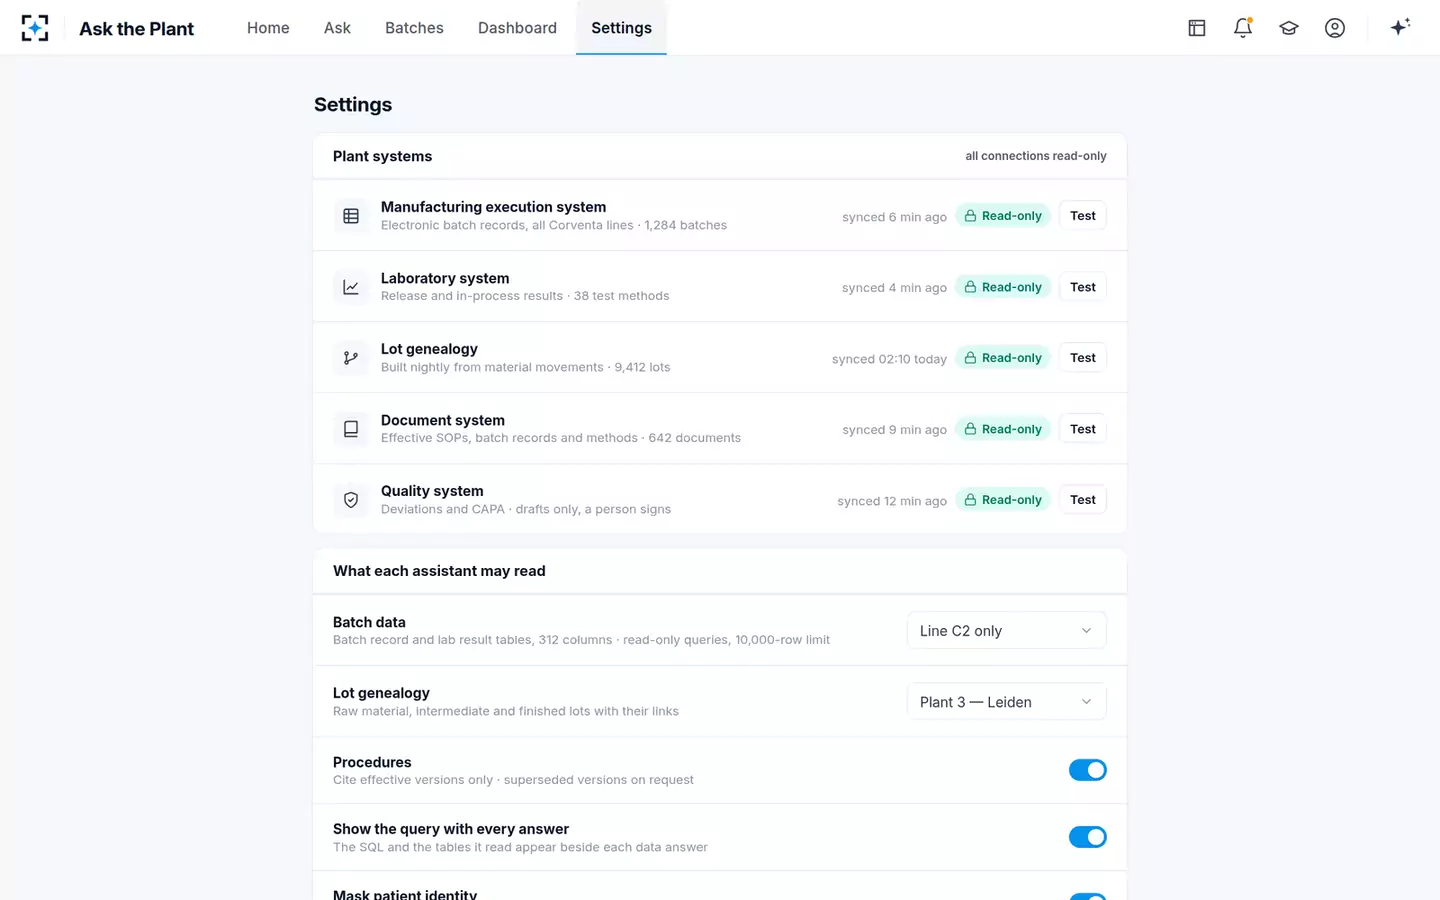The height and width of the screenshot is (900, 1440).
Task: Open notifications bell icon
Action: point(1243,28)
